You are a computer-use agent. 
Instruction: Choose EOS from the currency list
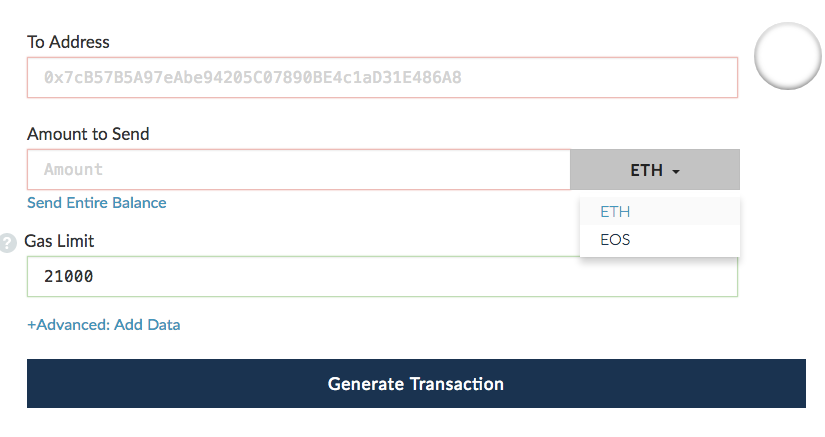pyautogui.click(x=660, y=240)
